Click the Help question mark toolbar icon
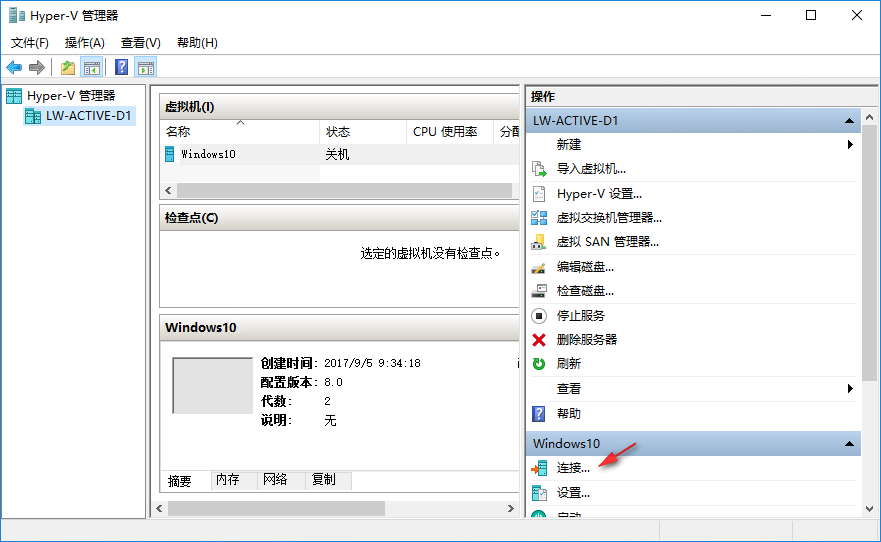881x542 pixels. (x=121, y=67)
